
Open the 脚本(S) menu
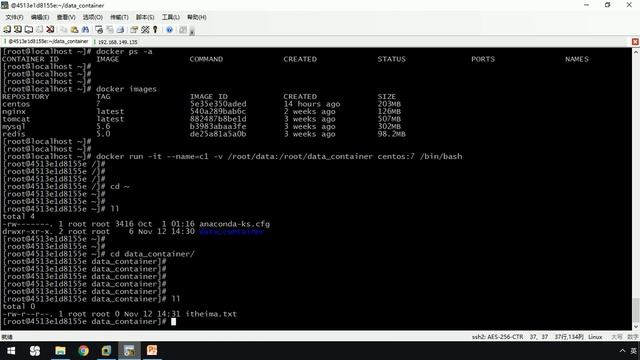145,17
